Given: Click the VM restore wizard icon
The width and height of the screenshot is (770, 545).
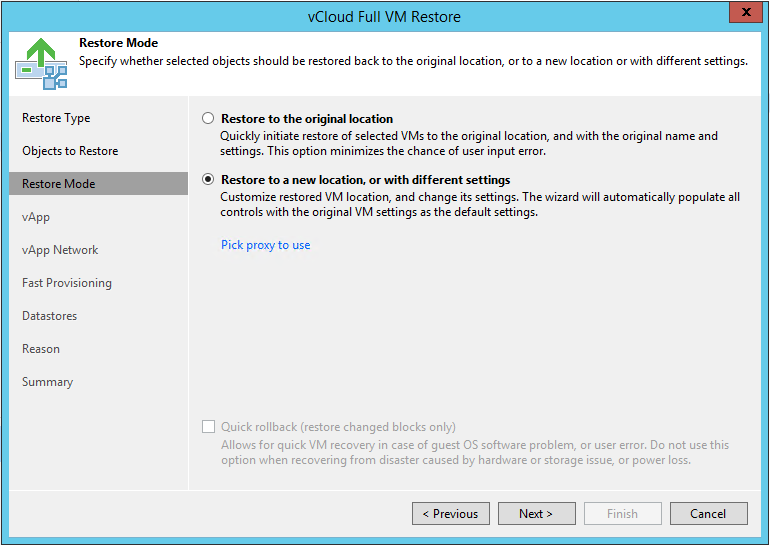Looking at the screenshot, I should [x=41, y=64].
